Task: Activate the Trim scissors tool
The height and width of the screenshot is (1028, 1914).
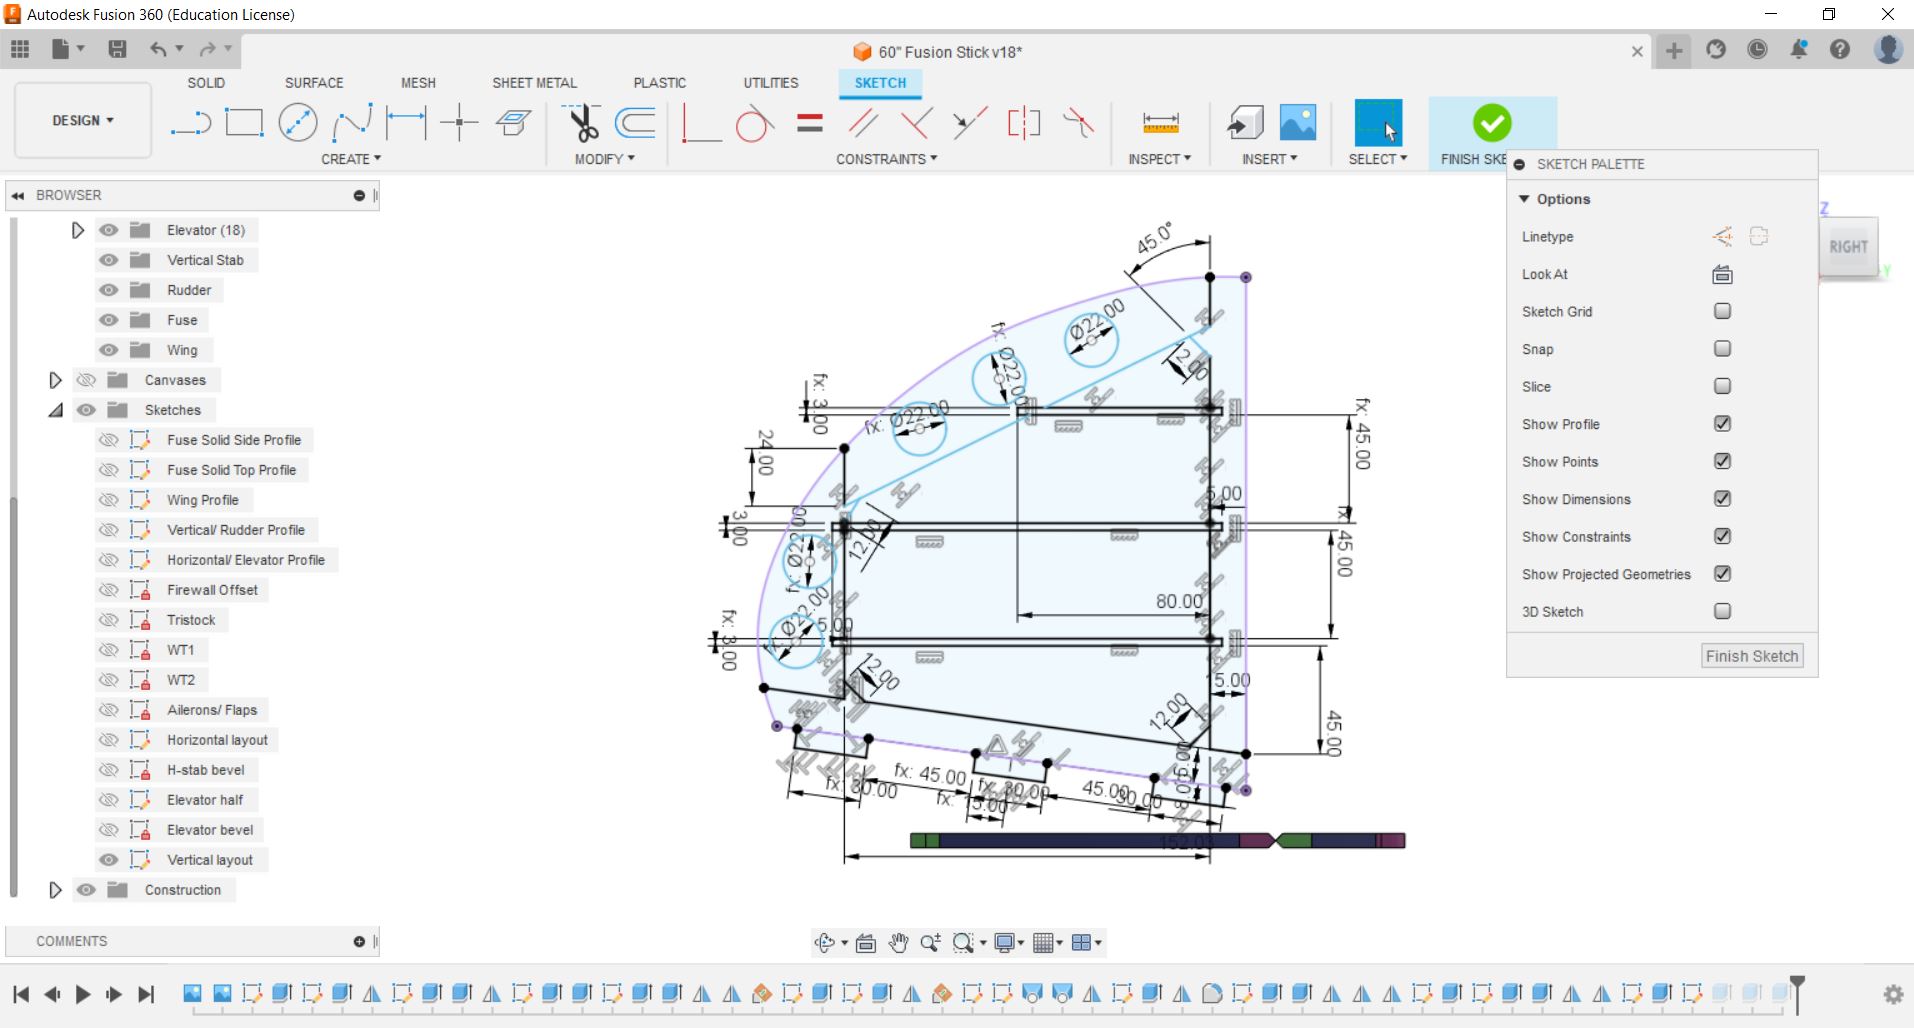Action: [582, 123]
